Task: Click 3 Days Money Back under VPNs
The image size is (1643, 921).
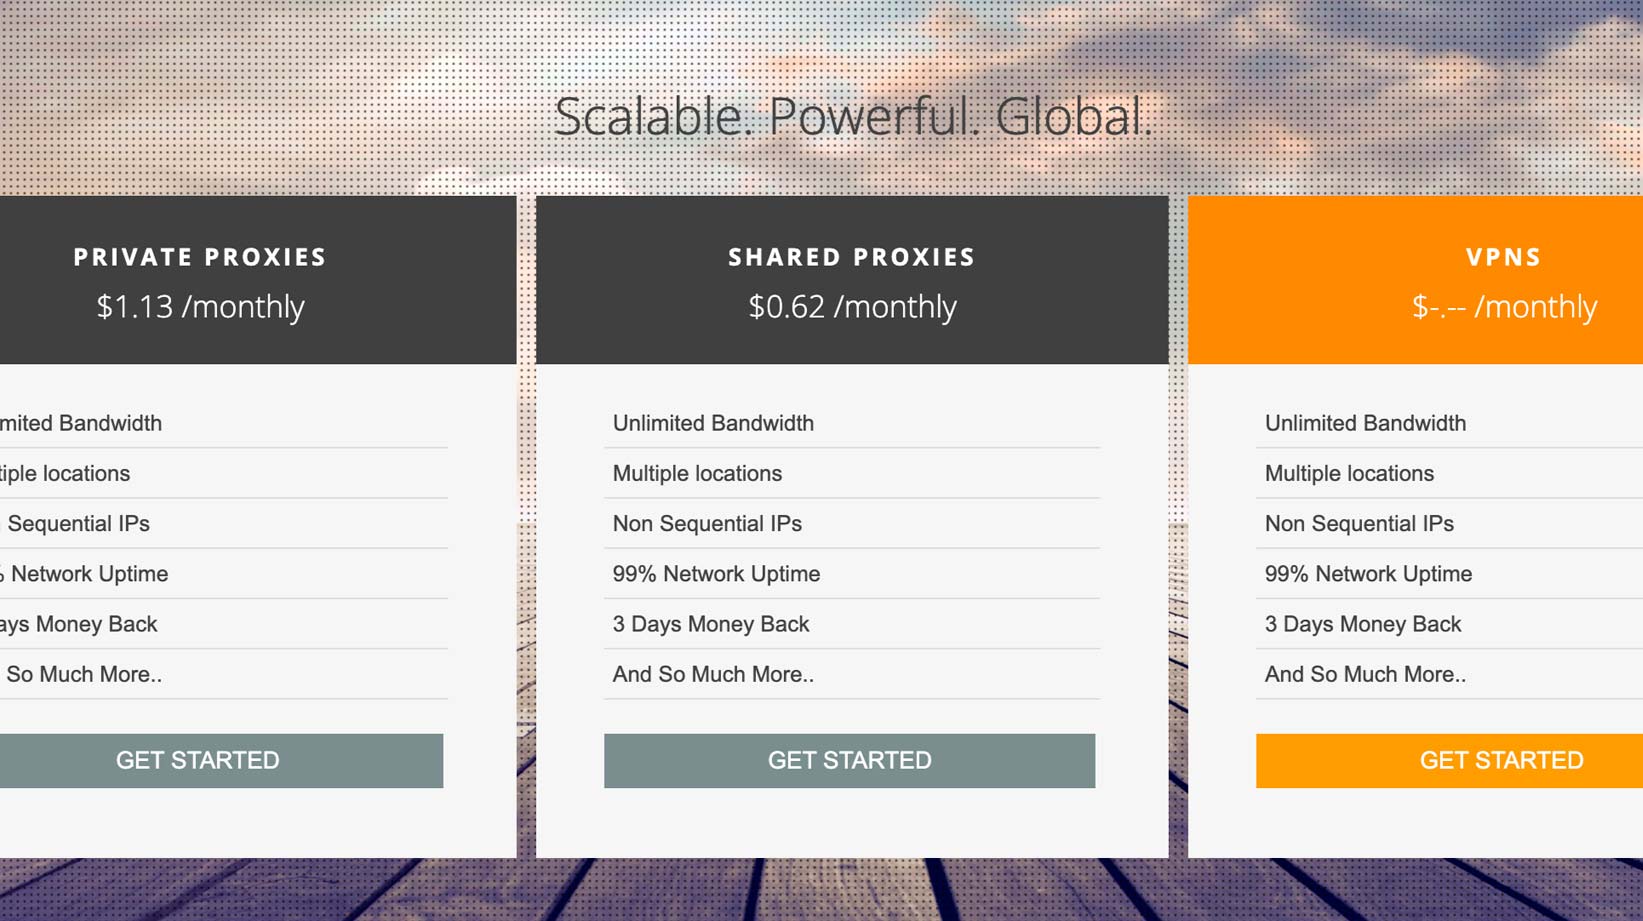Action: [1363, 624]
